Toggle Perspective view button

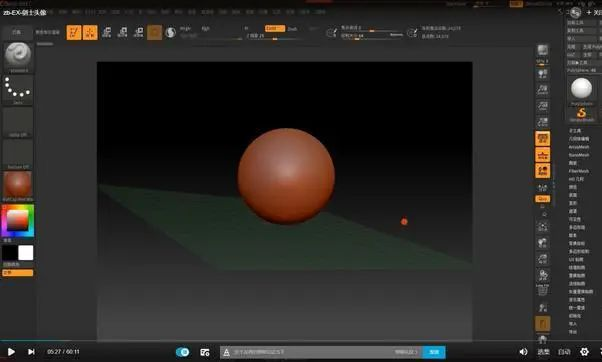(x=542, y=139)
